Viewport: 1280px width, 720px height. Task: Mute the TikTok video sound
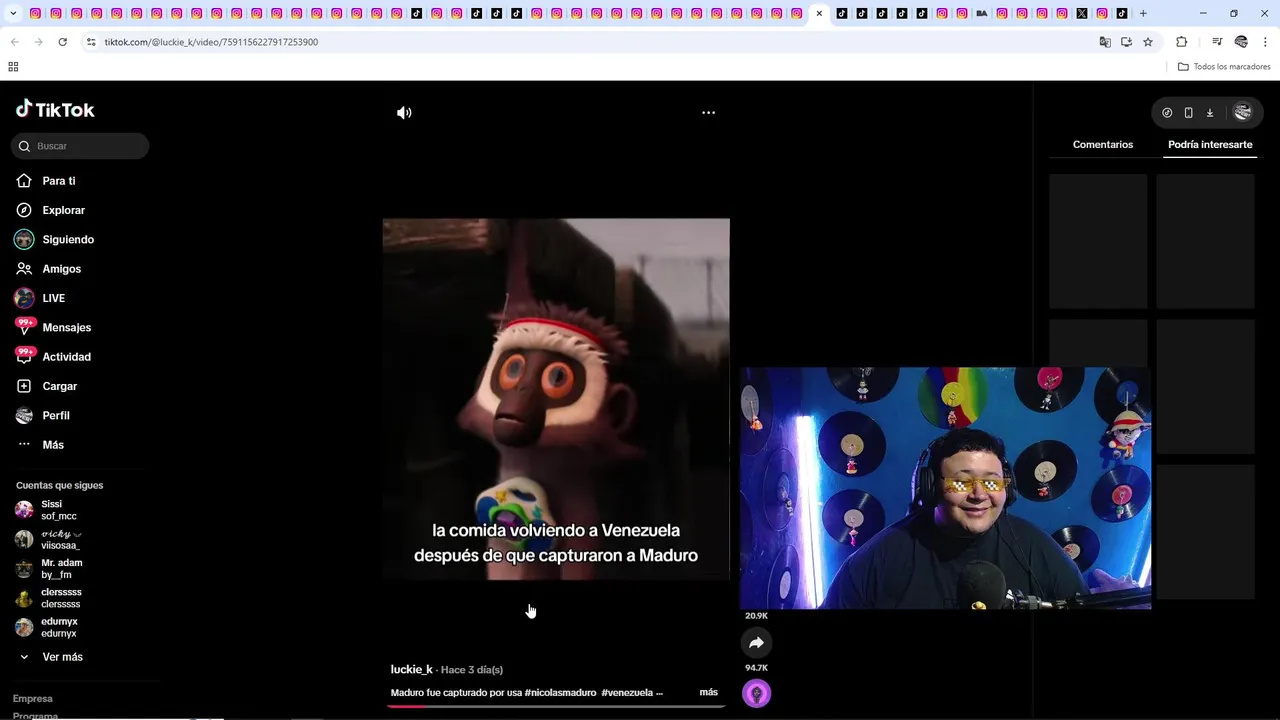pyautogui.click(x=404, y=113)
